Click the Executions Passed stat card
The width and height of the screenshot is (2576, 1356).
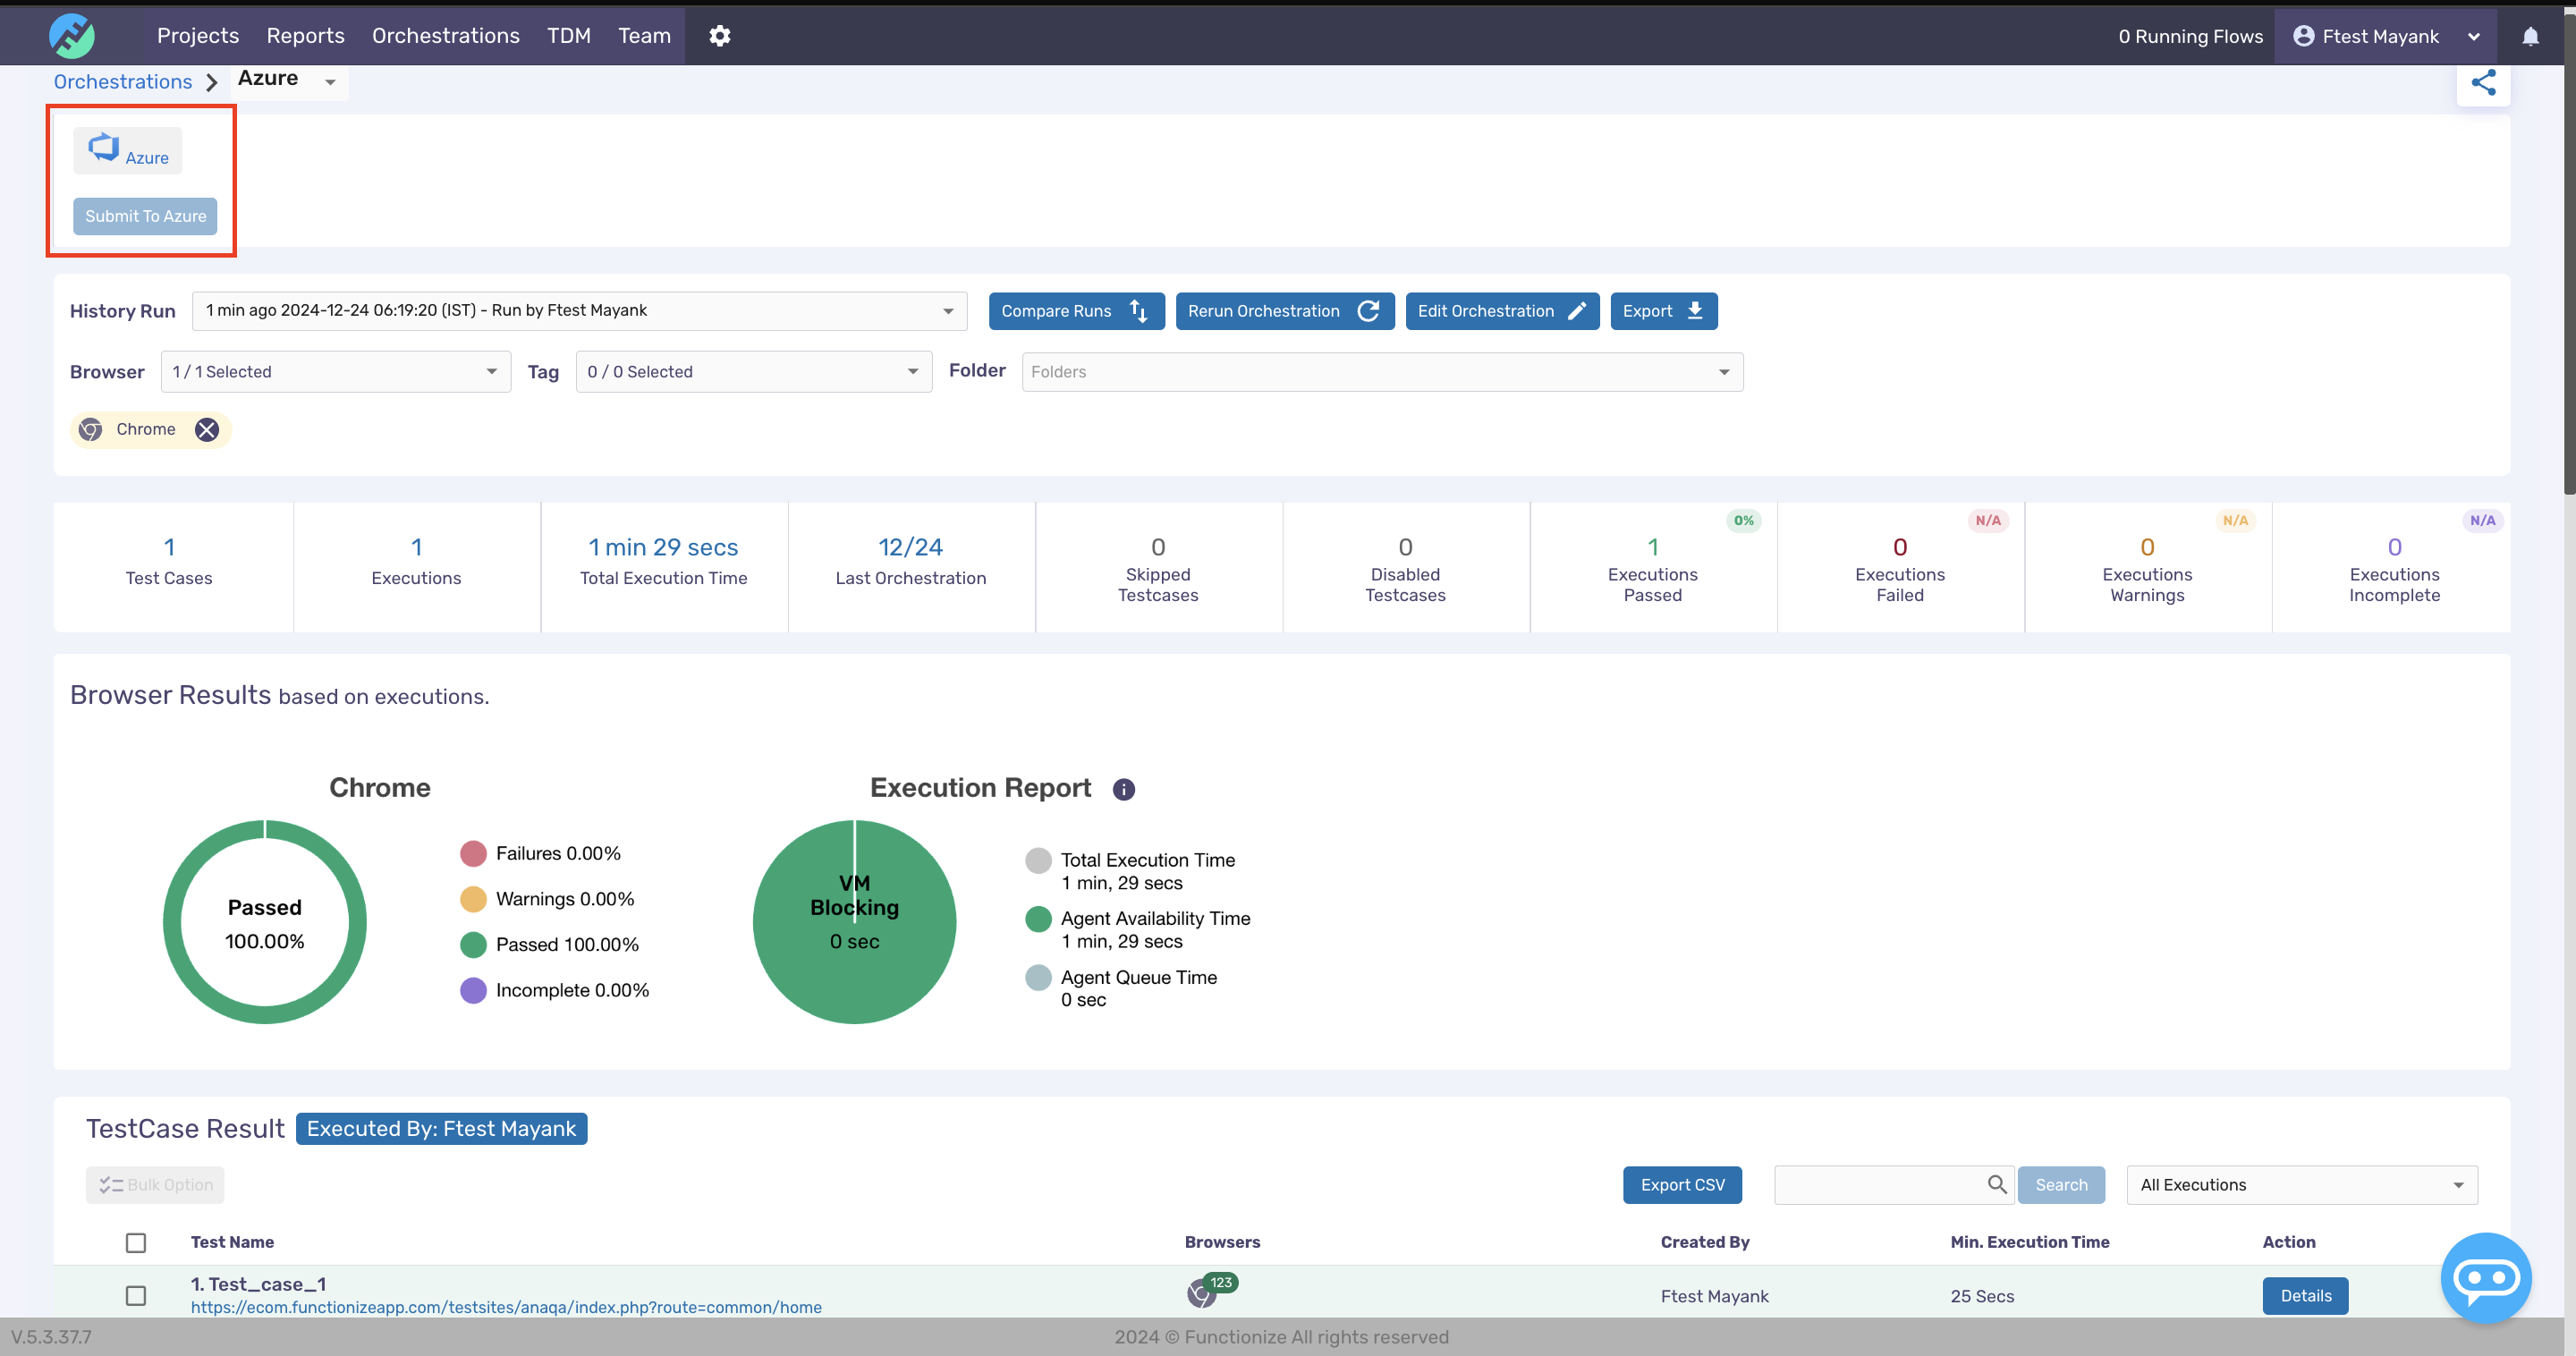[1652, 567]
